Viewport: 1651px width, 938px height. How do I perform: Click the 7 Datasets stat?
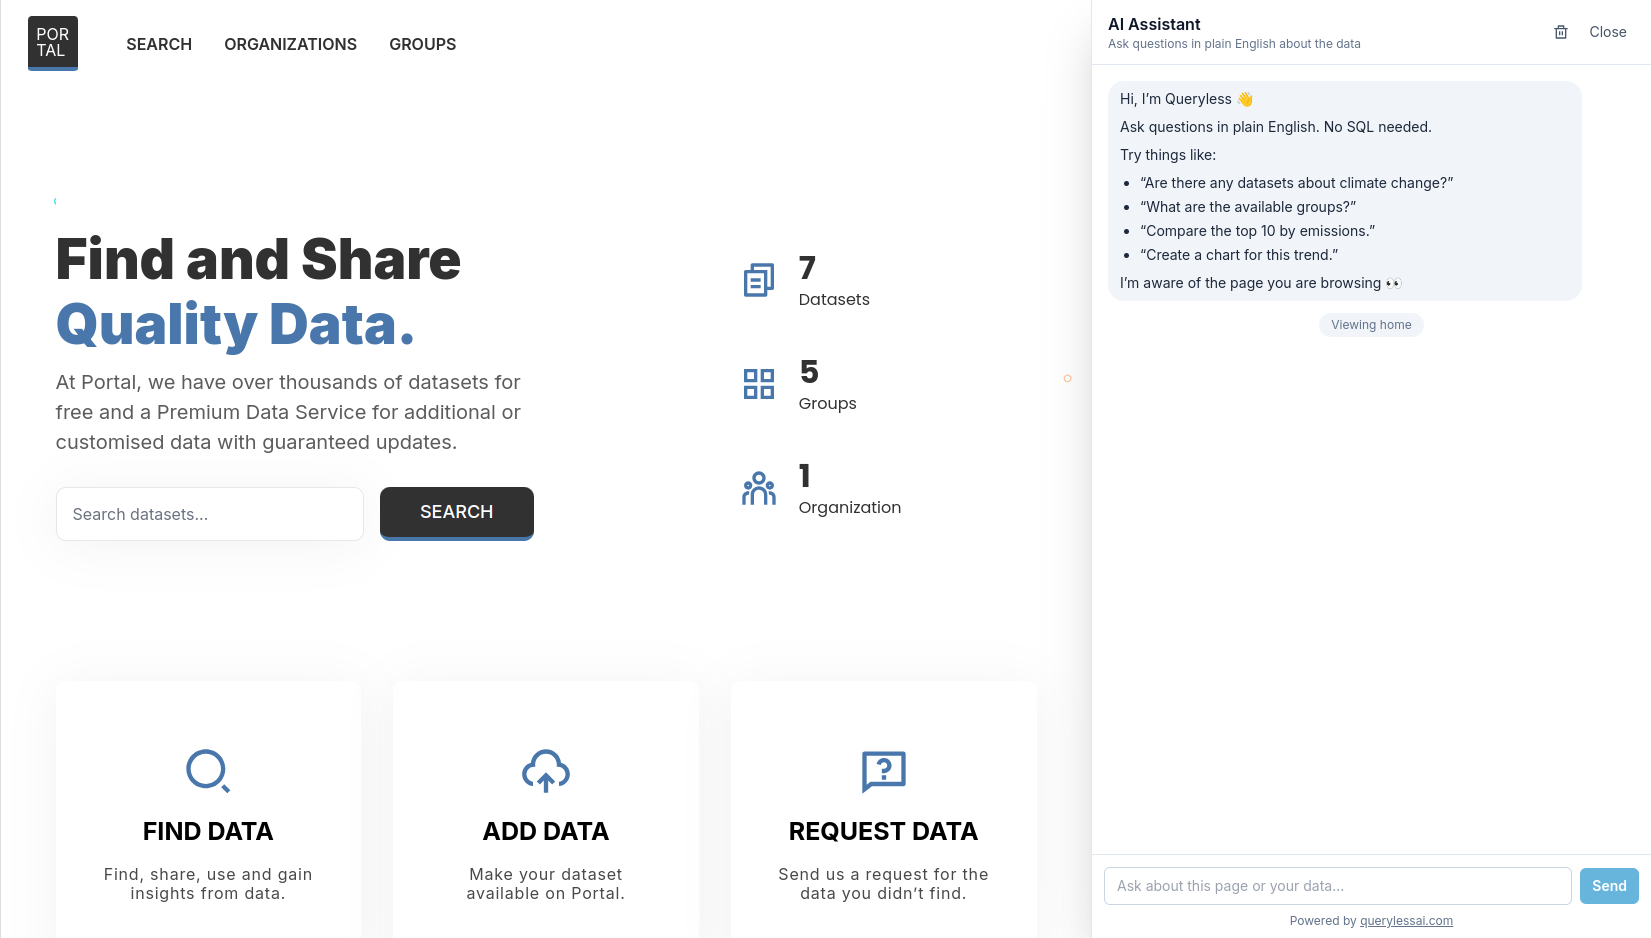click(x=833, y=283)
